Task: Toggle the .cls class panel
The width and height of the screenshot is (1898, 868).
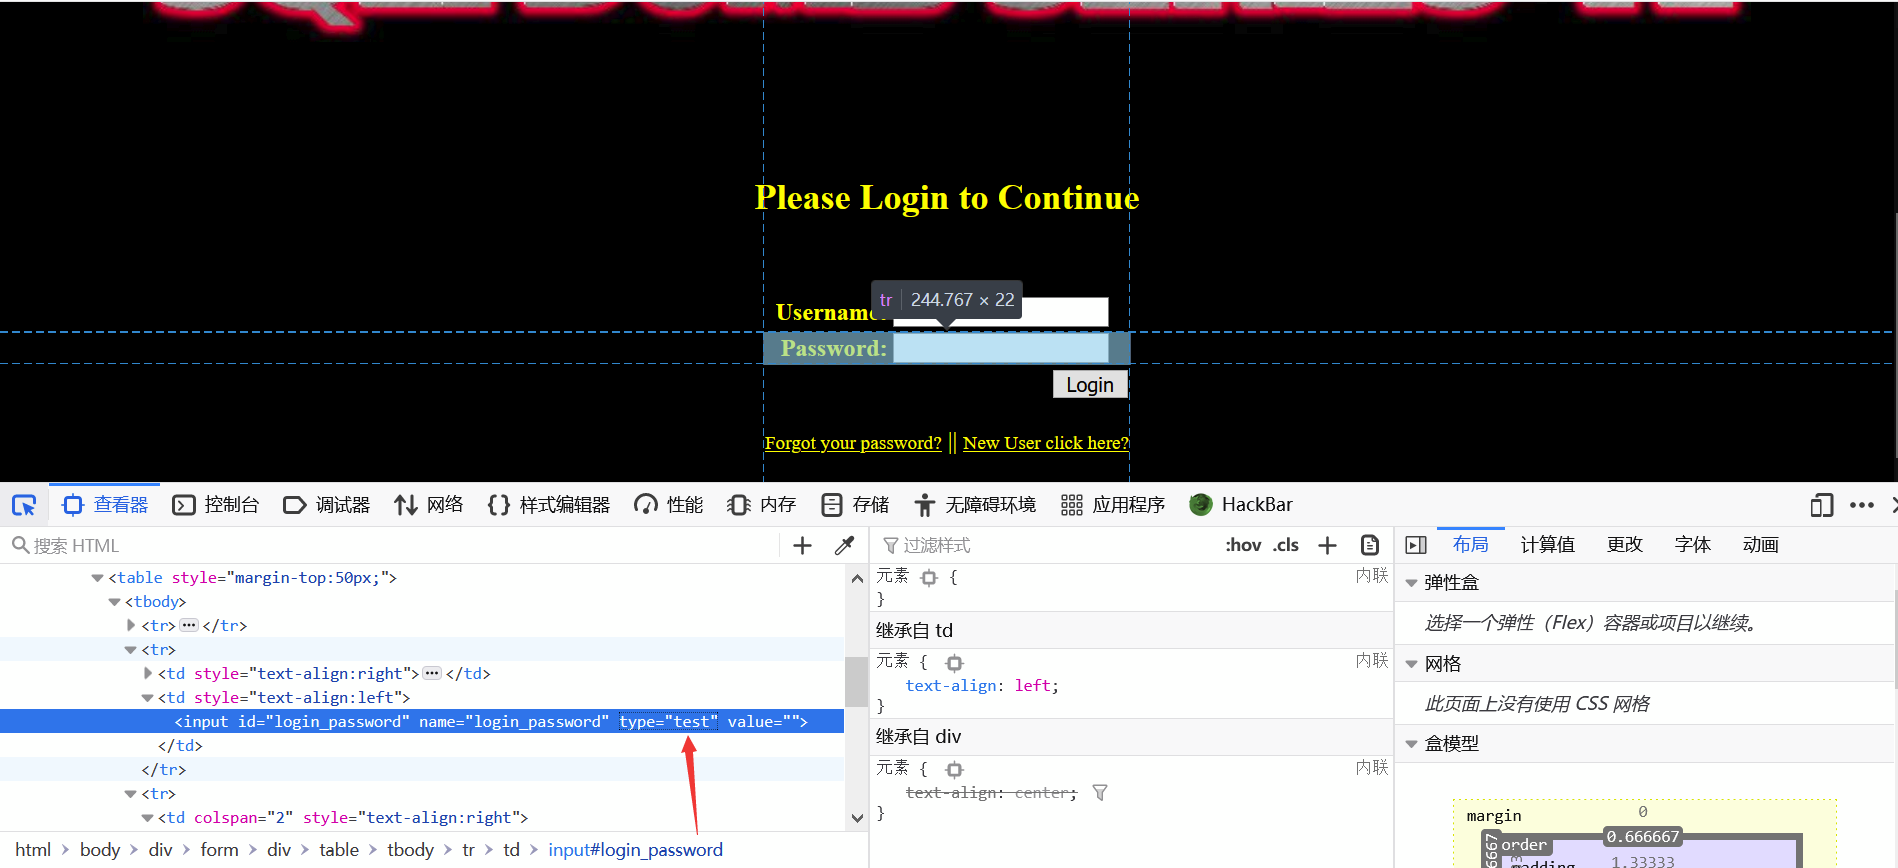Action: pyautogui.click(x=1286, y=545)
